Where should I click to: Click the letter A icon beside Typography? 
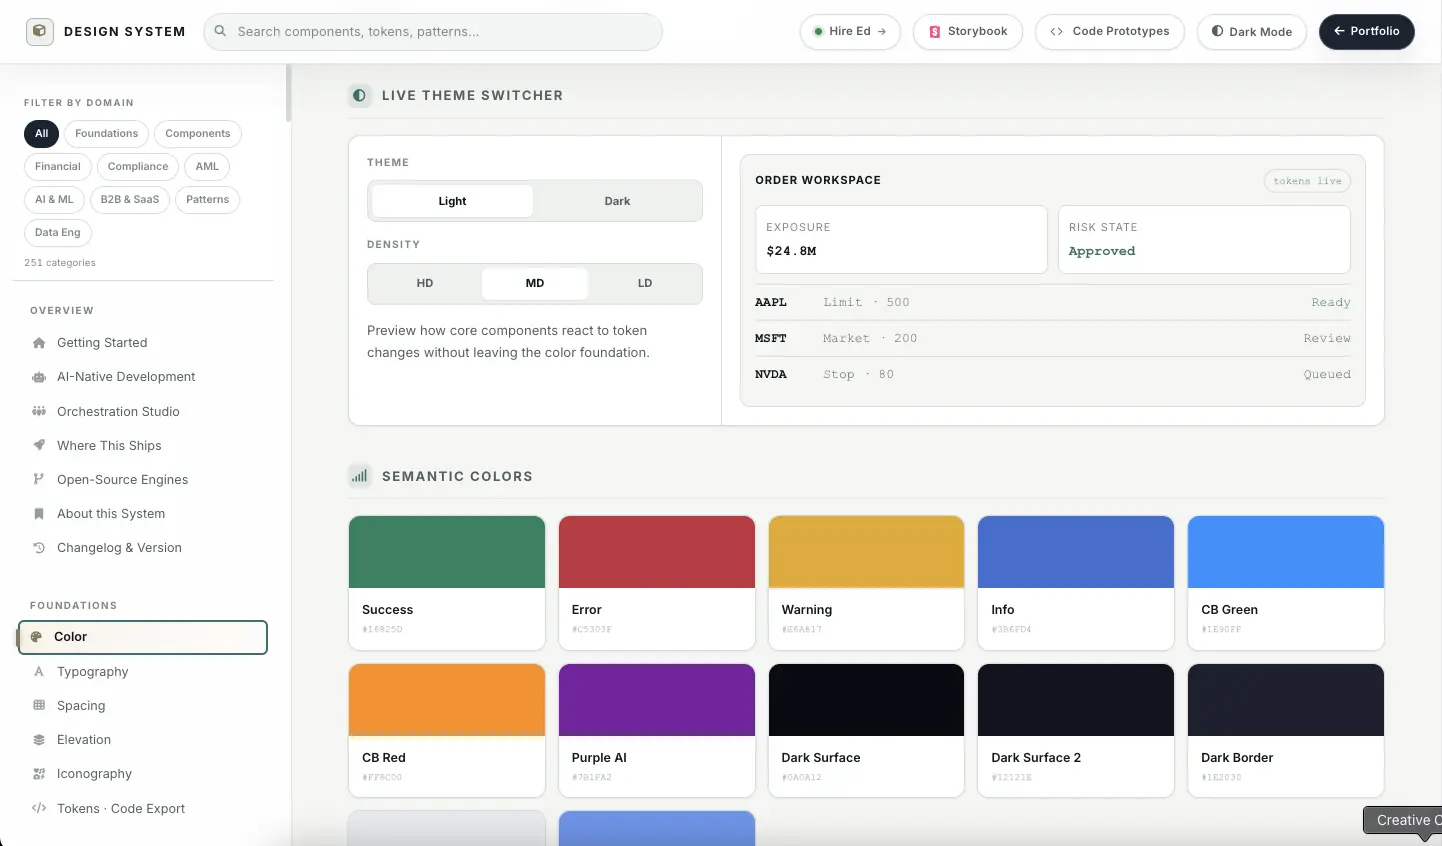(39, 671)
